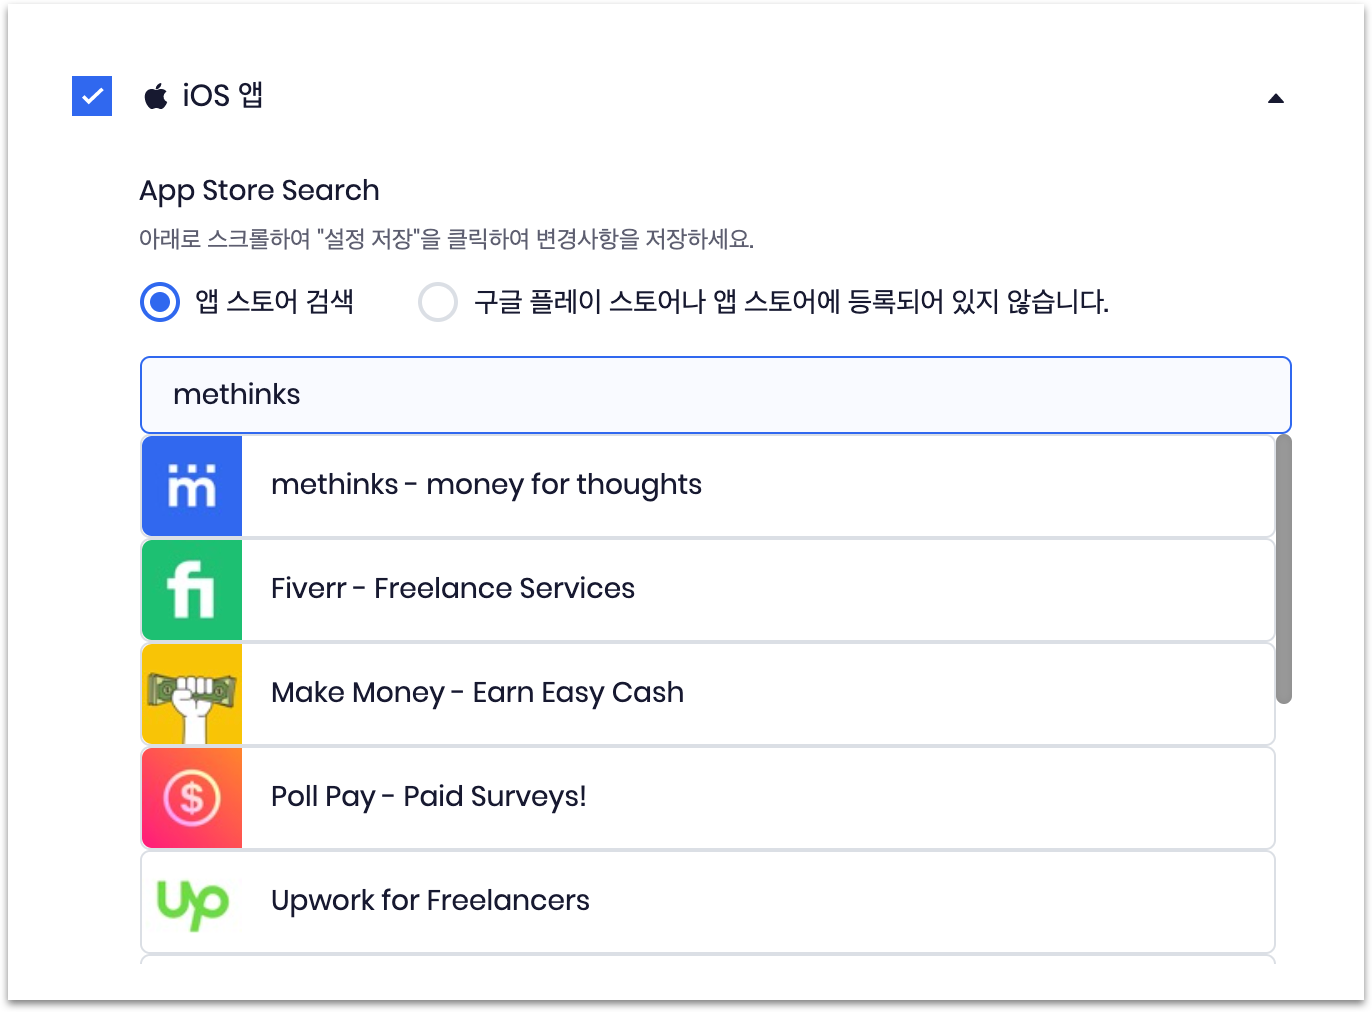Image resolution: width=1372 pixels, height=1012 pixels.
Task: Click the green Fiverr 'fi' logo
Action: coord(191,590)
